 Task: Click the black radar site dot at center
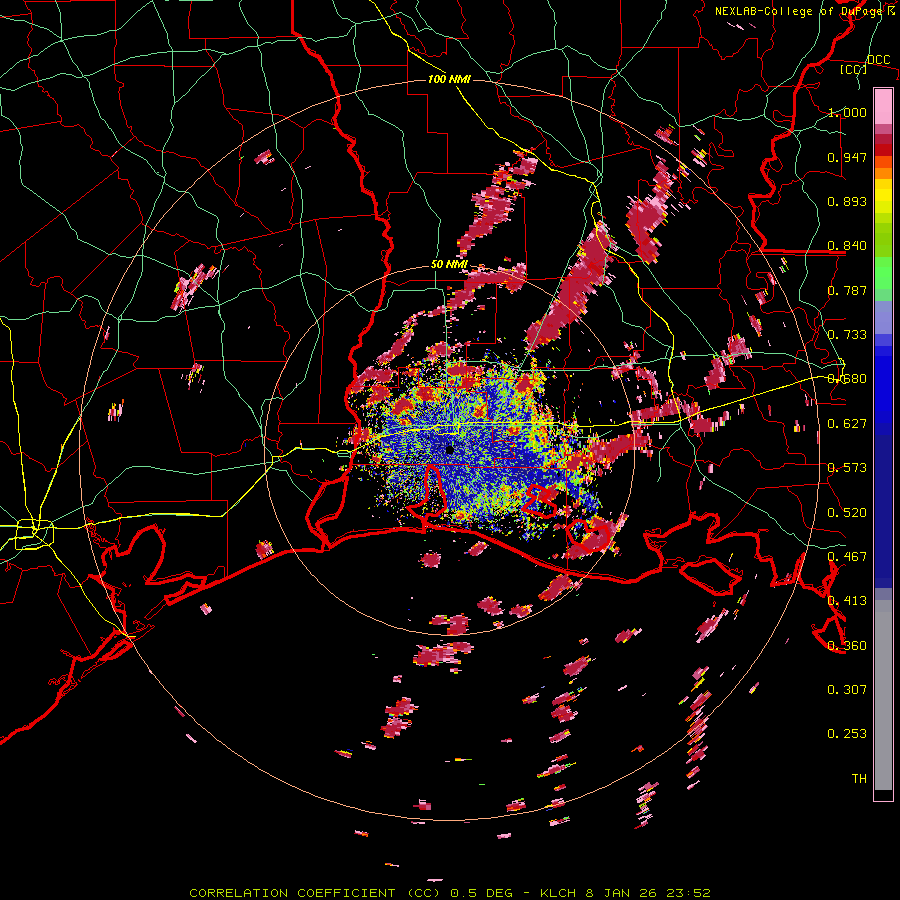(449, 449)
